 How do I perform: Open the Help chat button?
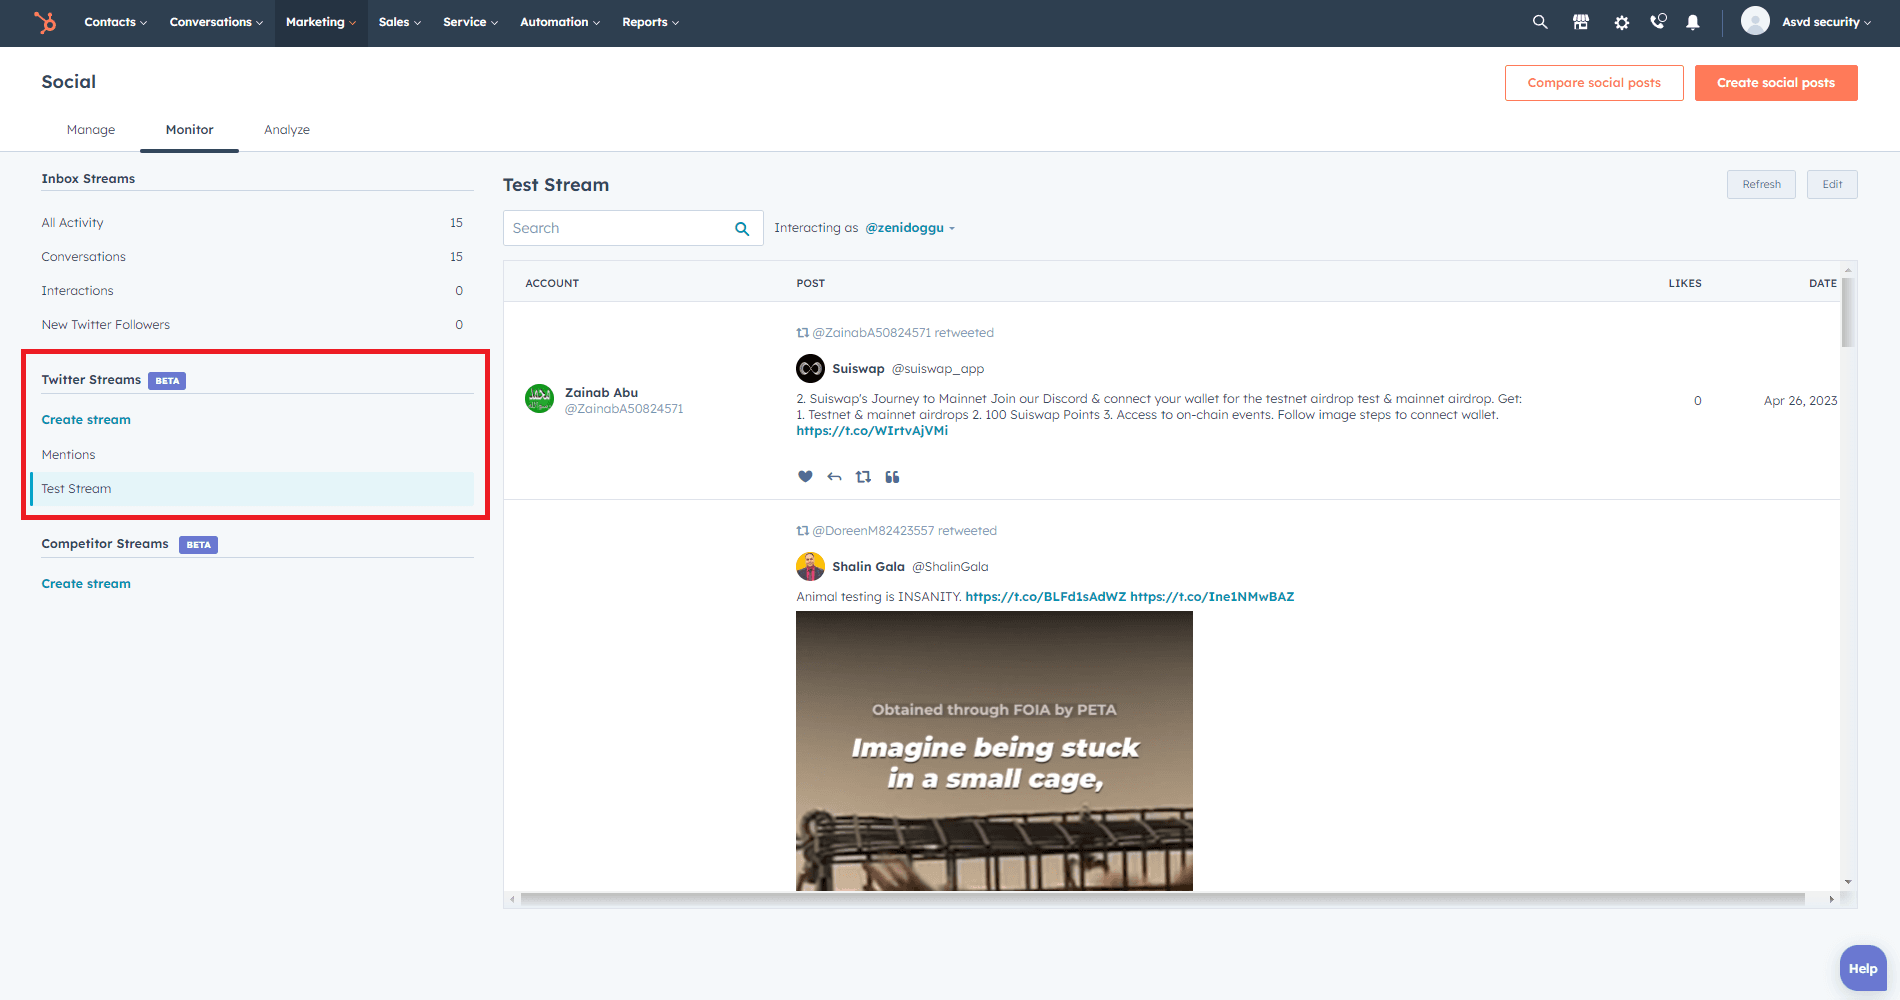1863,968
